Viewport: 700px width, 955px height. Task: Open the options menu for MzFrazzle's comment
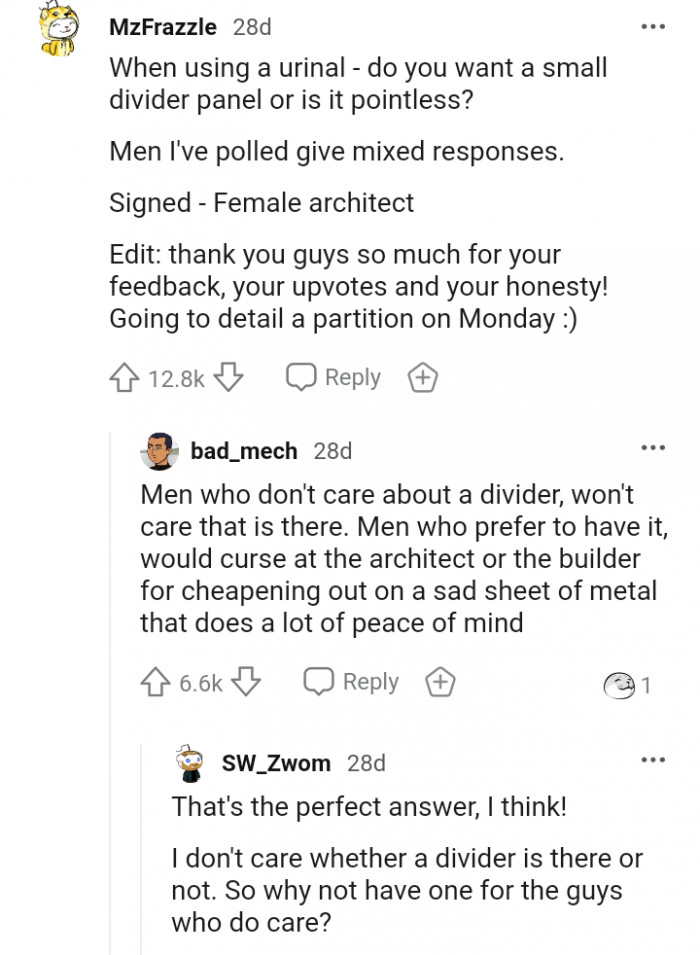point(653,26)
